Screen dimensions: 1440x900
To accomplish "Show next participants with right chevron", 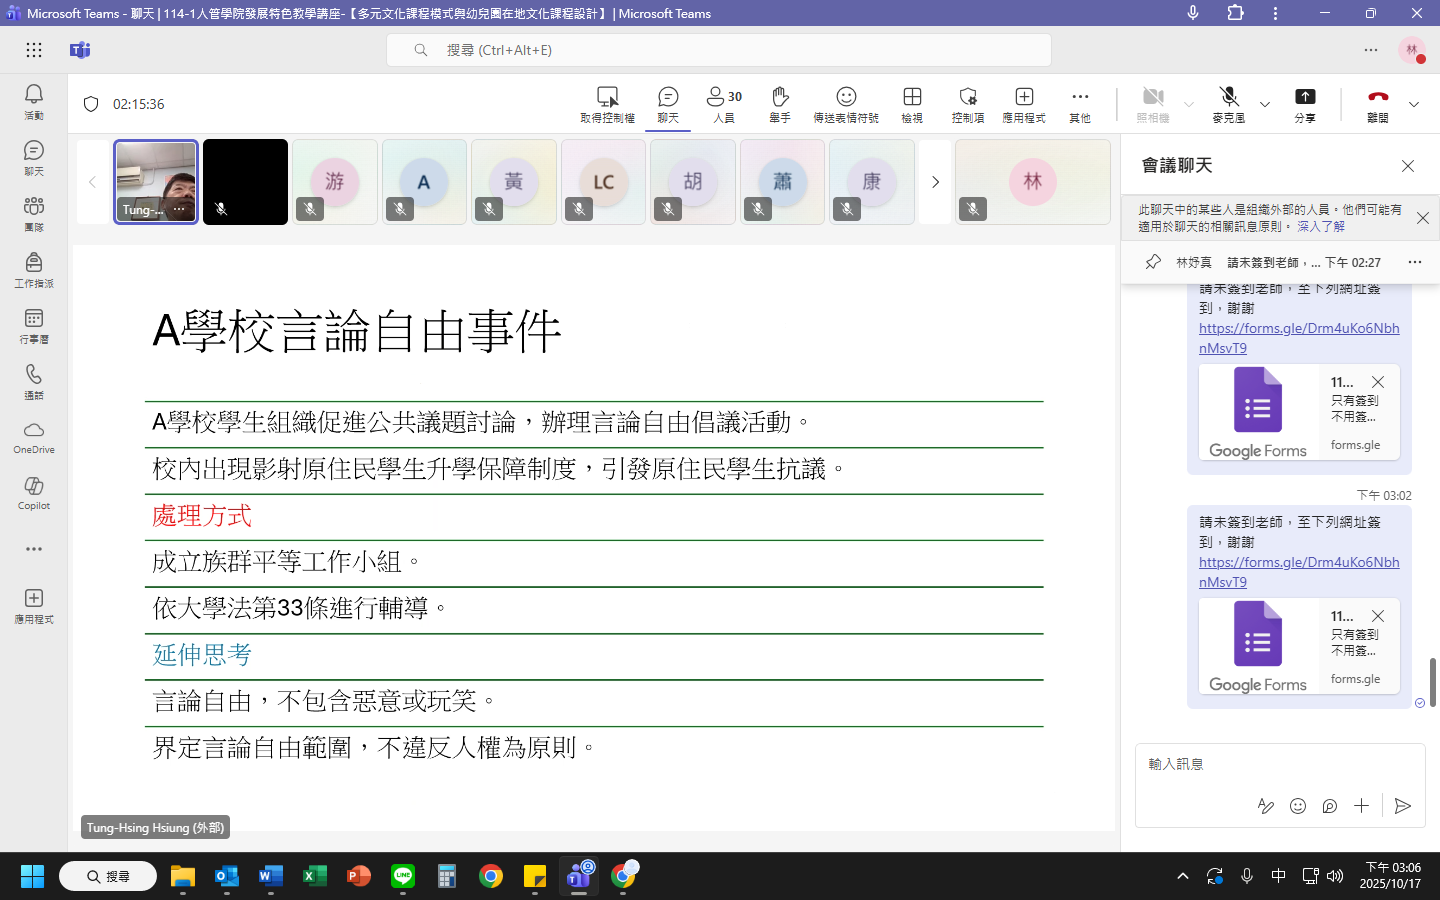I will [x=935, y=182].
